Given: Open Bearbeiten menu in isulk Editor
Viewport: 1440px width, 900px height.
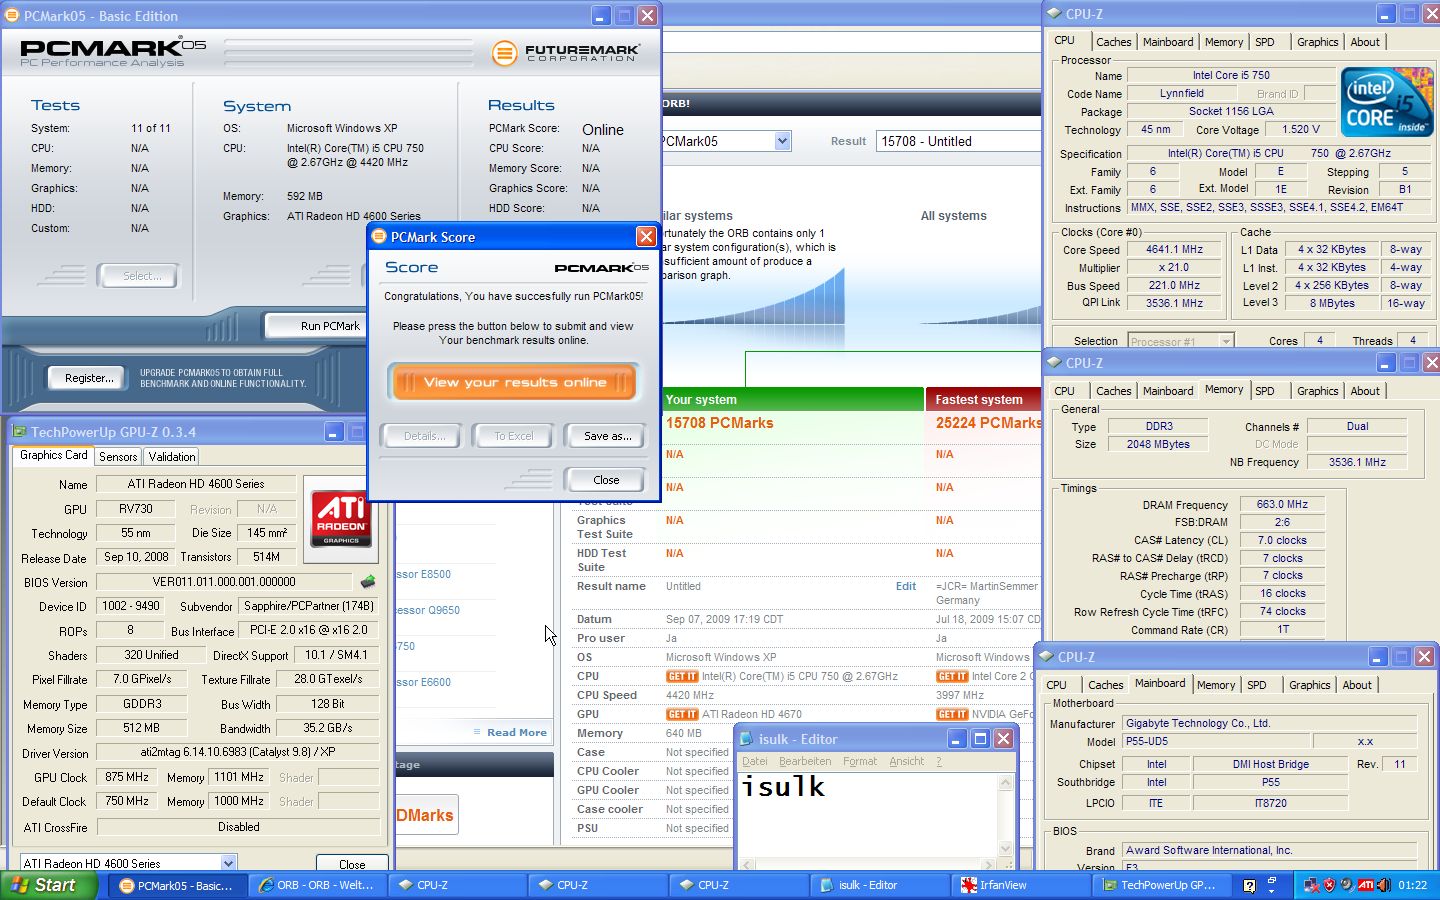Looking at the screenshot, I should [x=805, y=761].
